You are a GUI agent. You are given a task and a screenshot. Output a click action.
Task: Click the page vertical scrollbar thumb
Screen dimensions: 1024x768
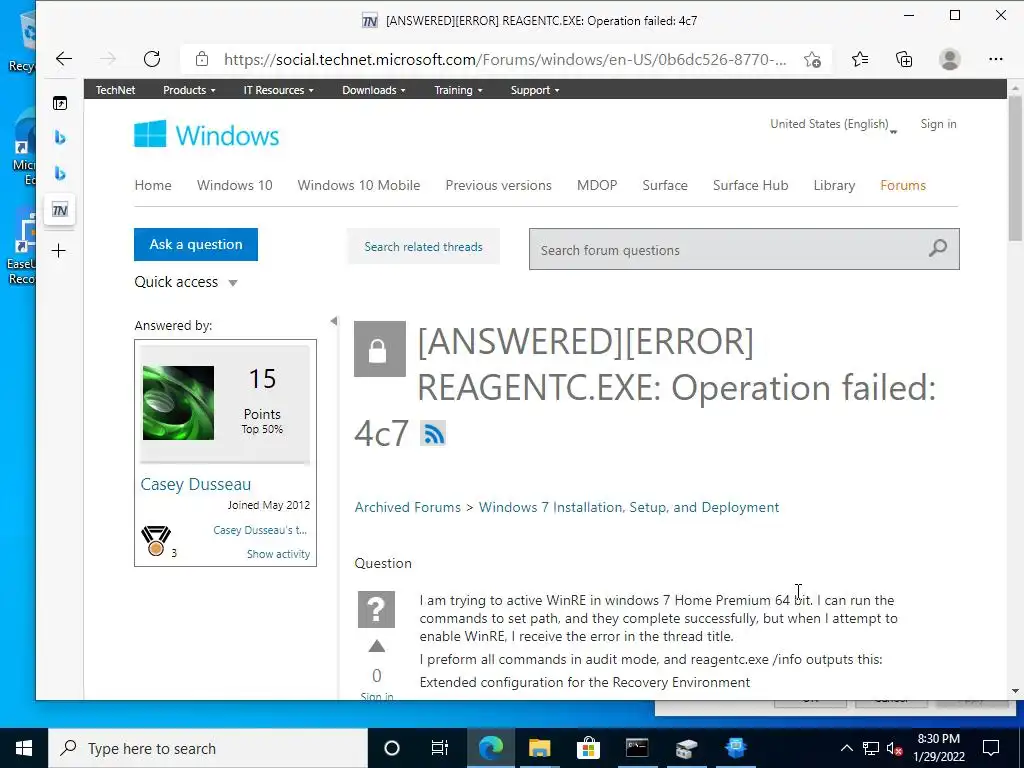coord(1015,168)
